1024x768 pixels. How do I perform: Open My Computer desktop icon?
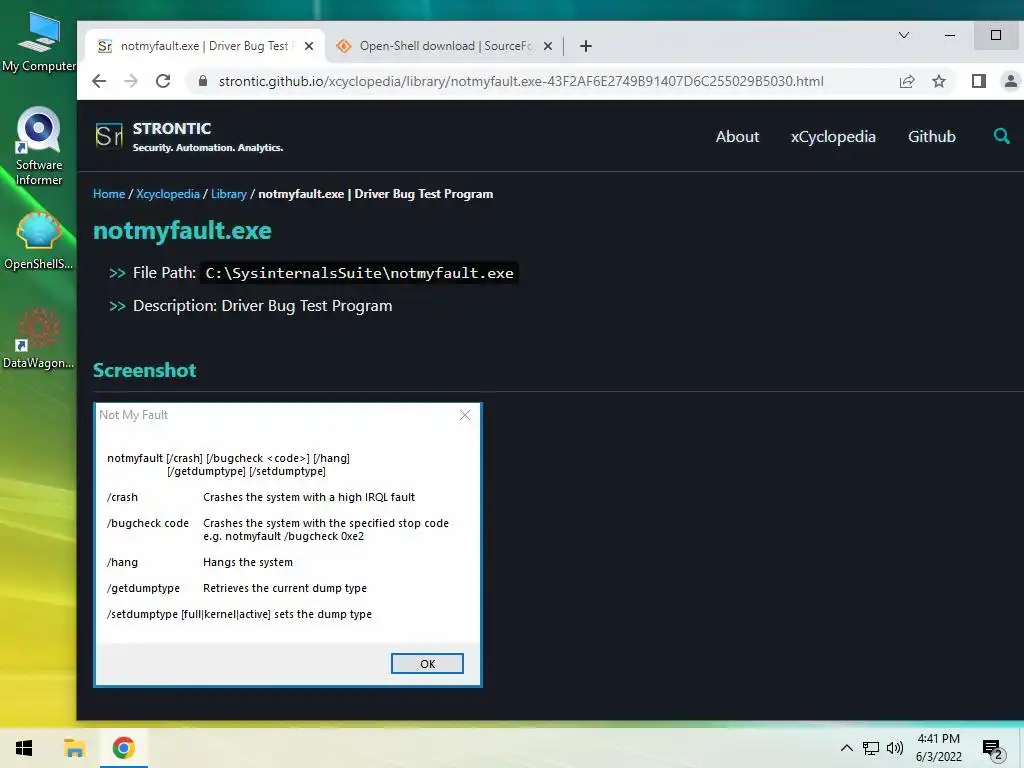(x=39, y=42)
